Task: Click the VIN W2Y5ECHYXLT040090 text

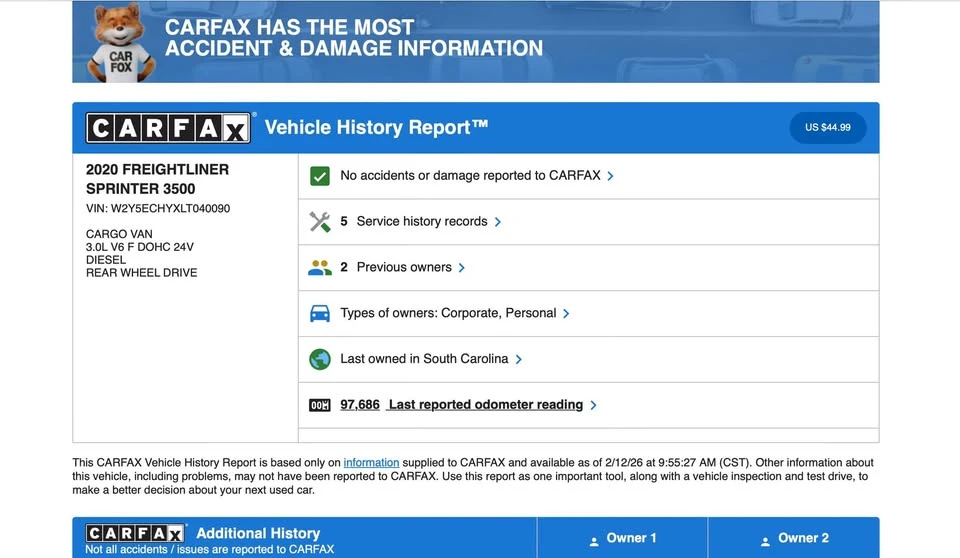Action: pyautogui.click(x=158, y=208)
